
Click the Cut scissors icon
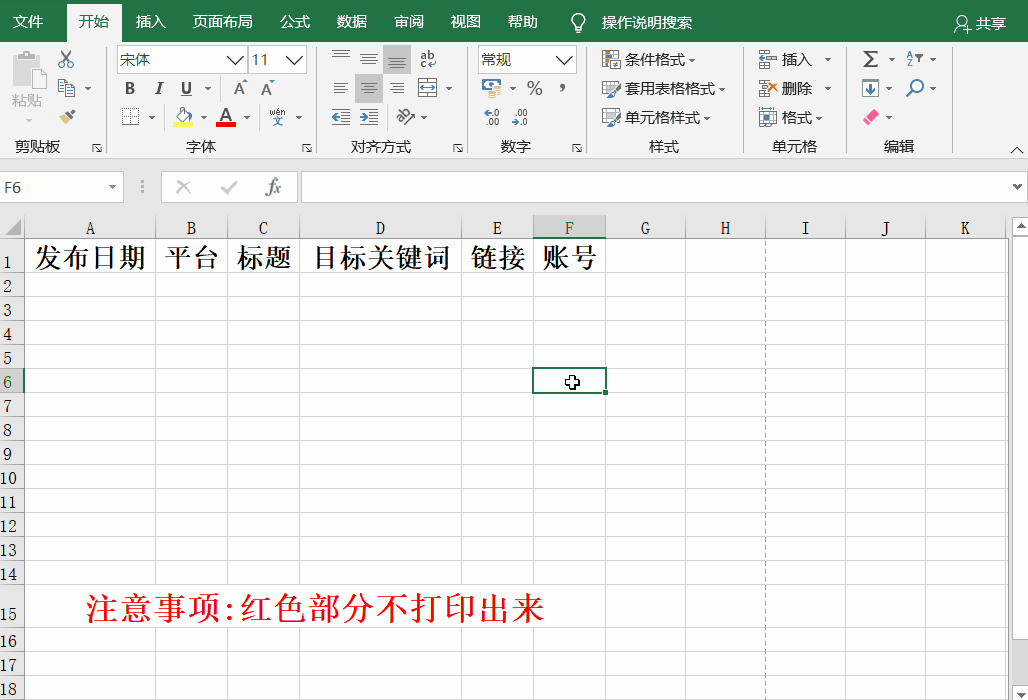tap(66, 59)
